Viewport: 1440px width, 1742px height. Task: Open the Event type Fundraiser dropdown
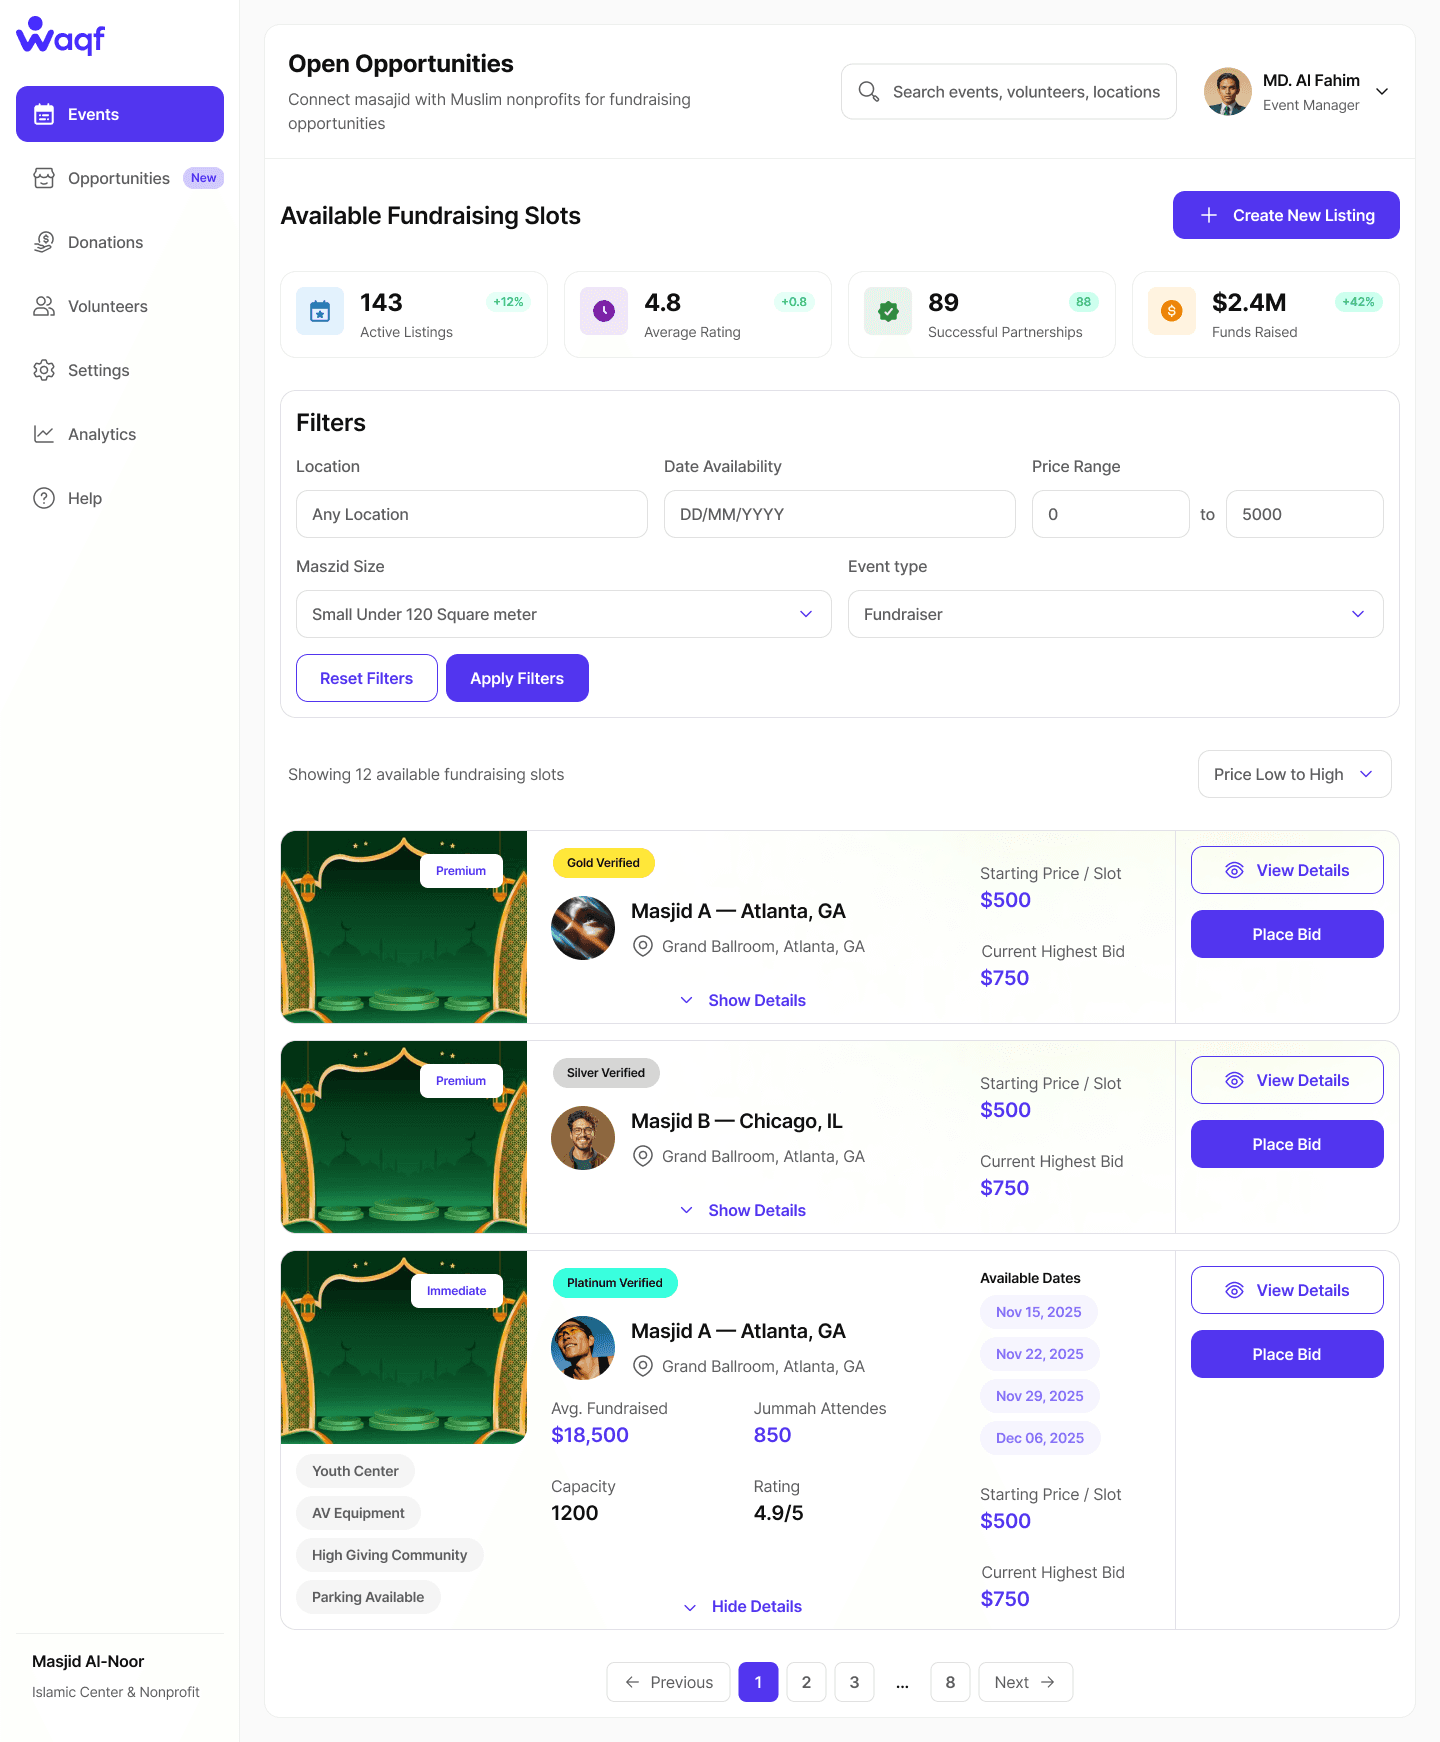click(1116, 614)
